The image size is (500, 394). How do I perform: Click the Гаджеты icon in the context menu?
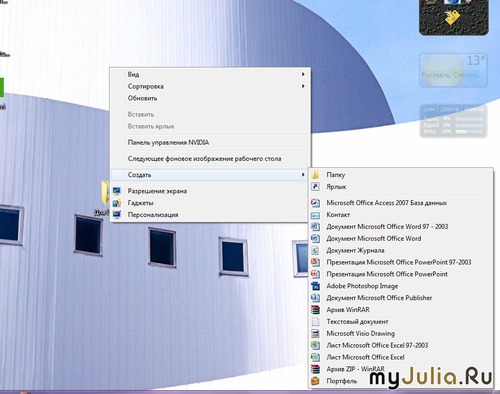click(116, 203)
